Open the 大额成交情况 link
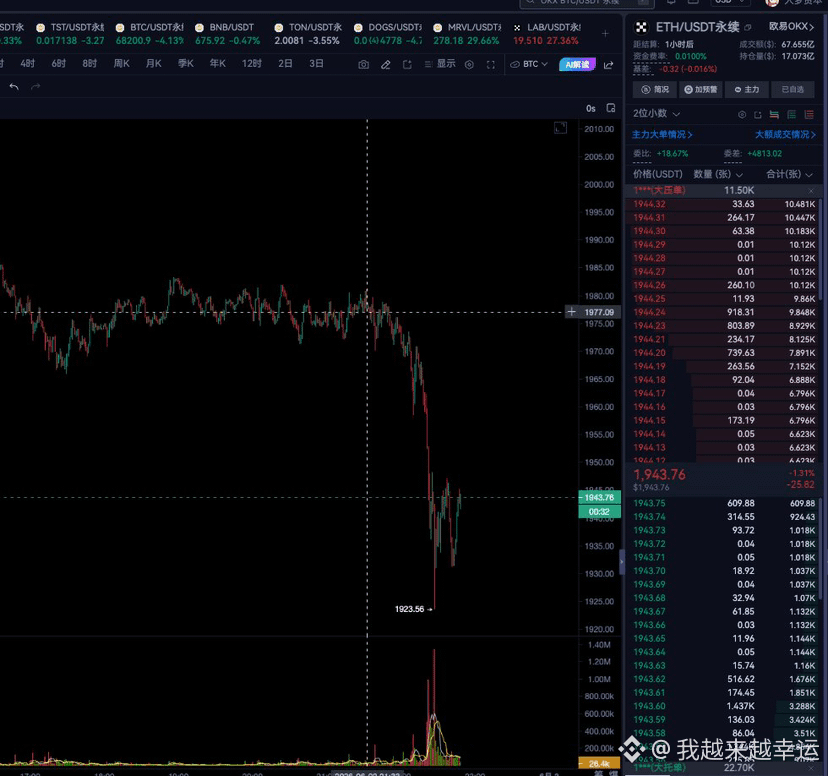Viewport: 828px width, 776px height. coord(785,135)
